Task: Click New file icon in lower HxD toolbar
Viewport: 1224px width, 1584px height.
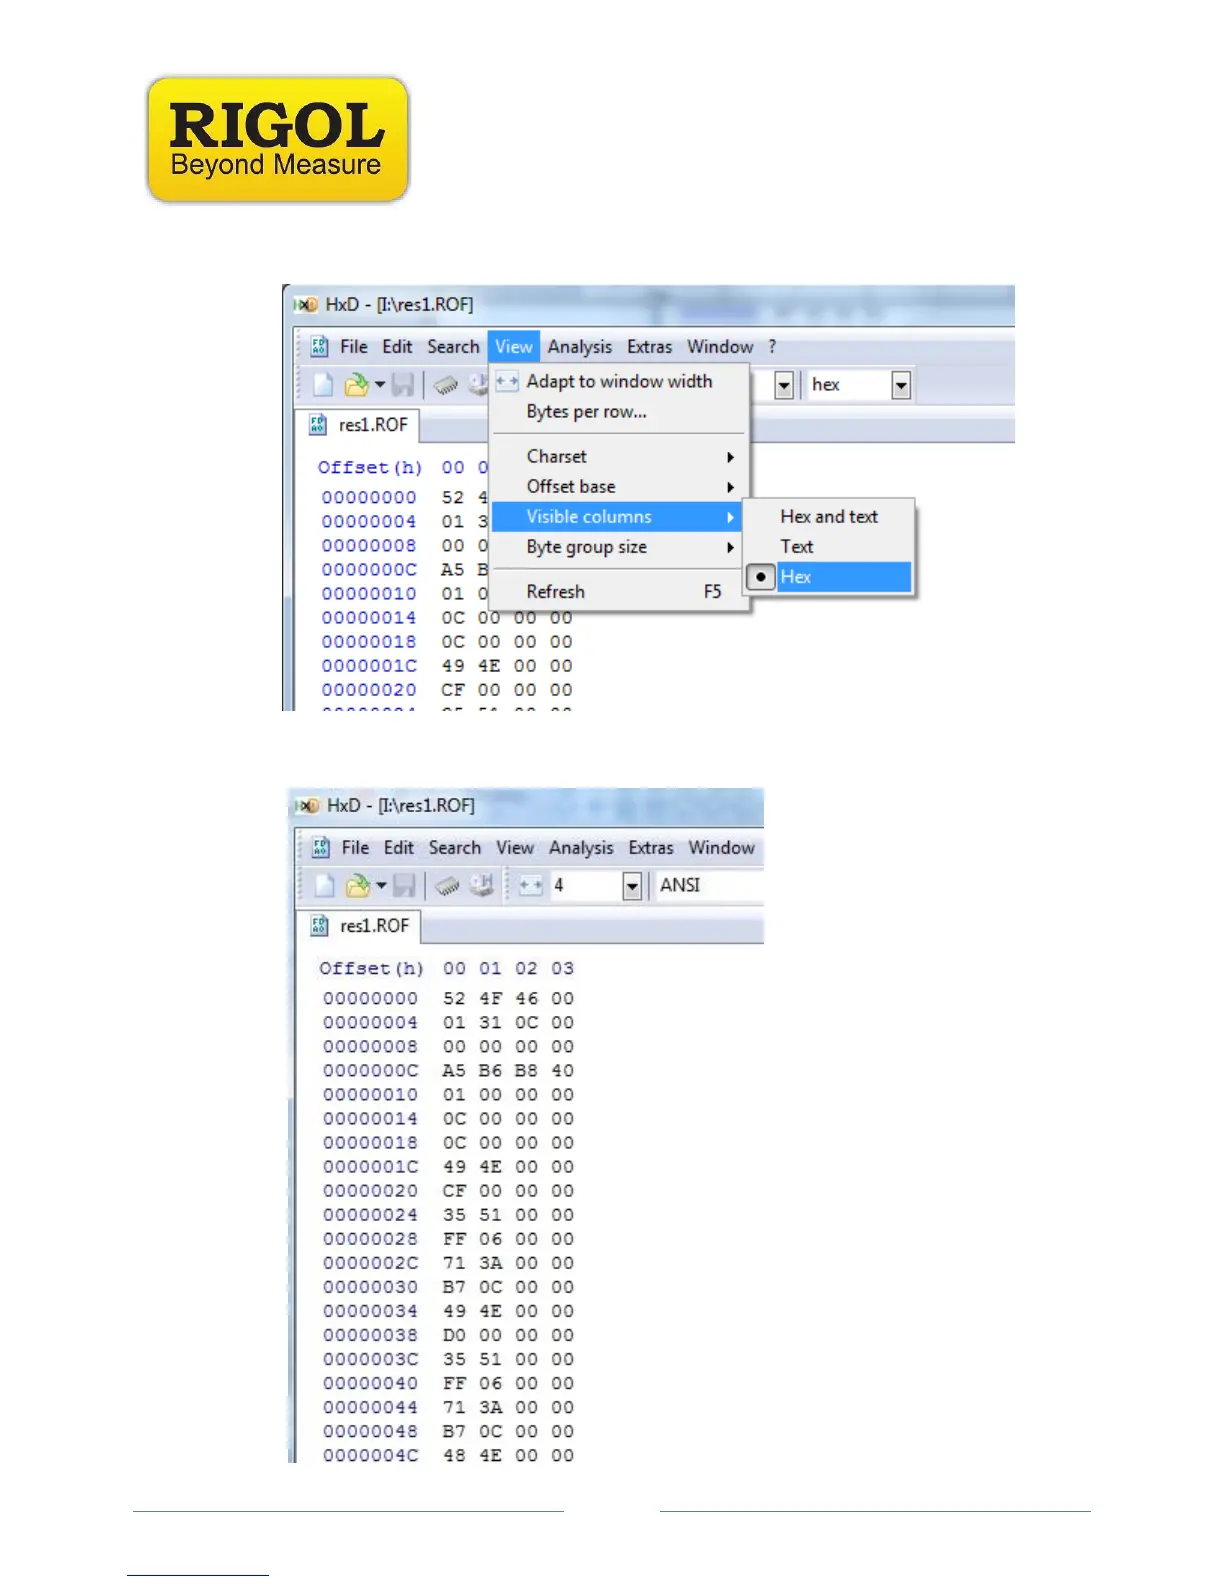Action: pyautogui.click(x=325, y=885)
